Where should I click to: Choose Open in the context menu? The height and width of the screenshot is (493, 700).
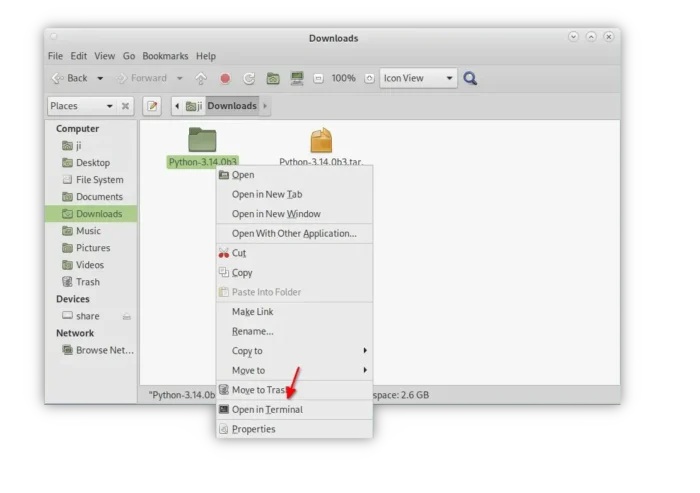click(295, 175)
